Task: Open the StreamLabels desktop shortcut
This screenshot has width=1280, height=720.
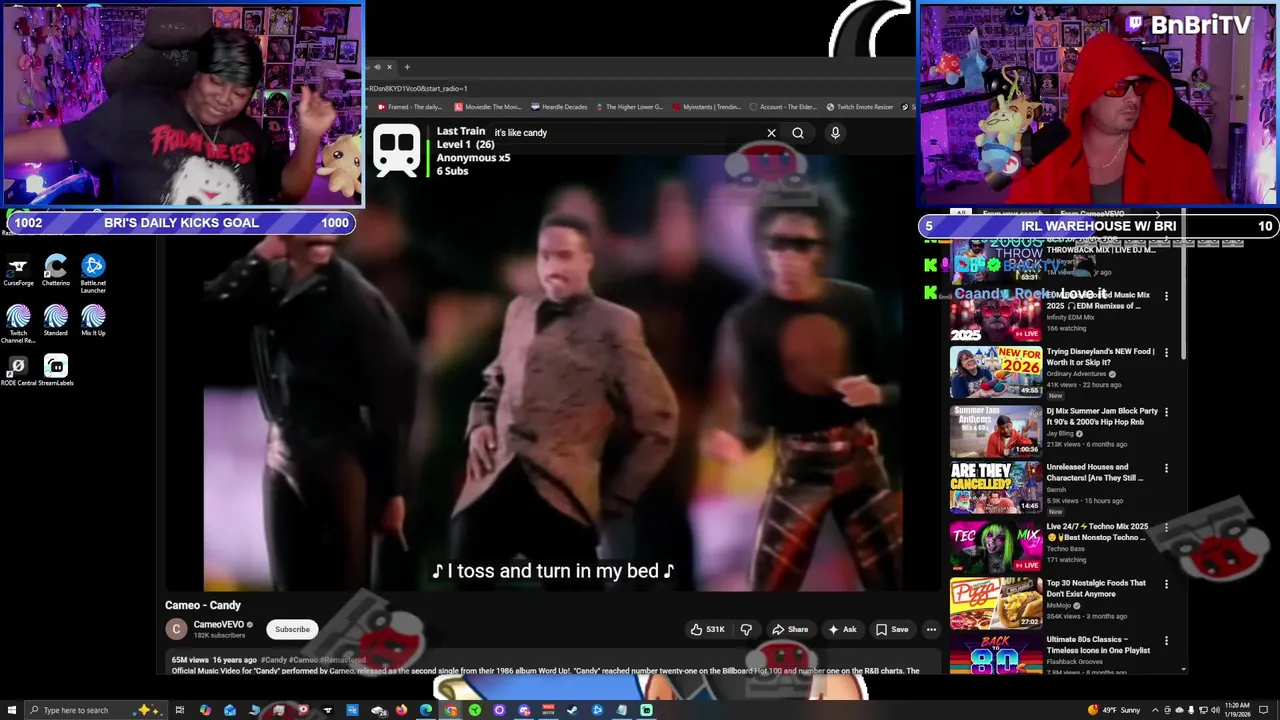Action: (56, 371)
